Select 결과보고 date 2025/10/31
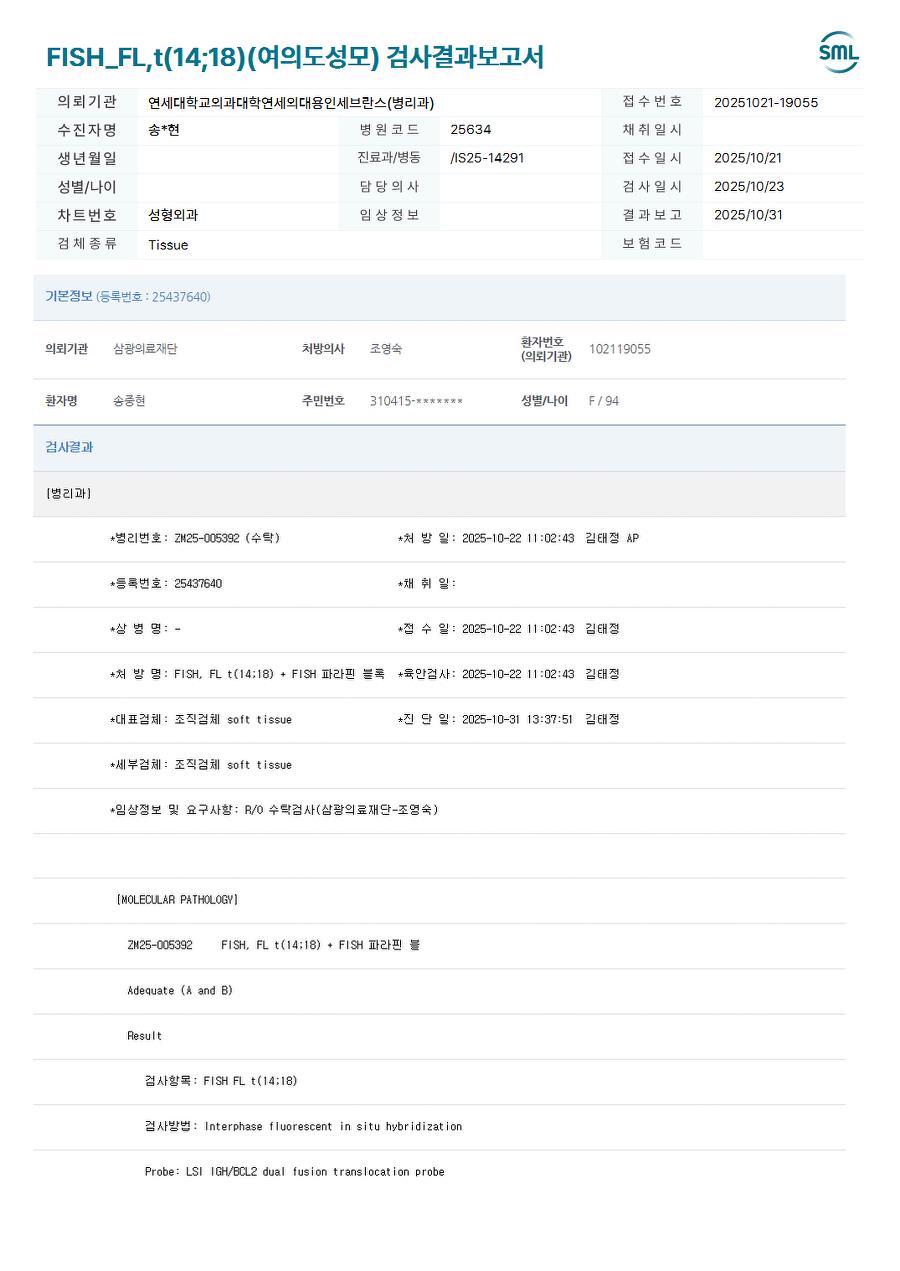Screen dimensions: 900x1271 749,215
